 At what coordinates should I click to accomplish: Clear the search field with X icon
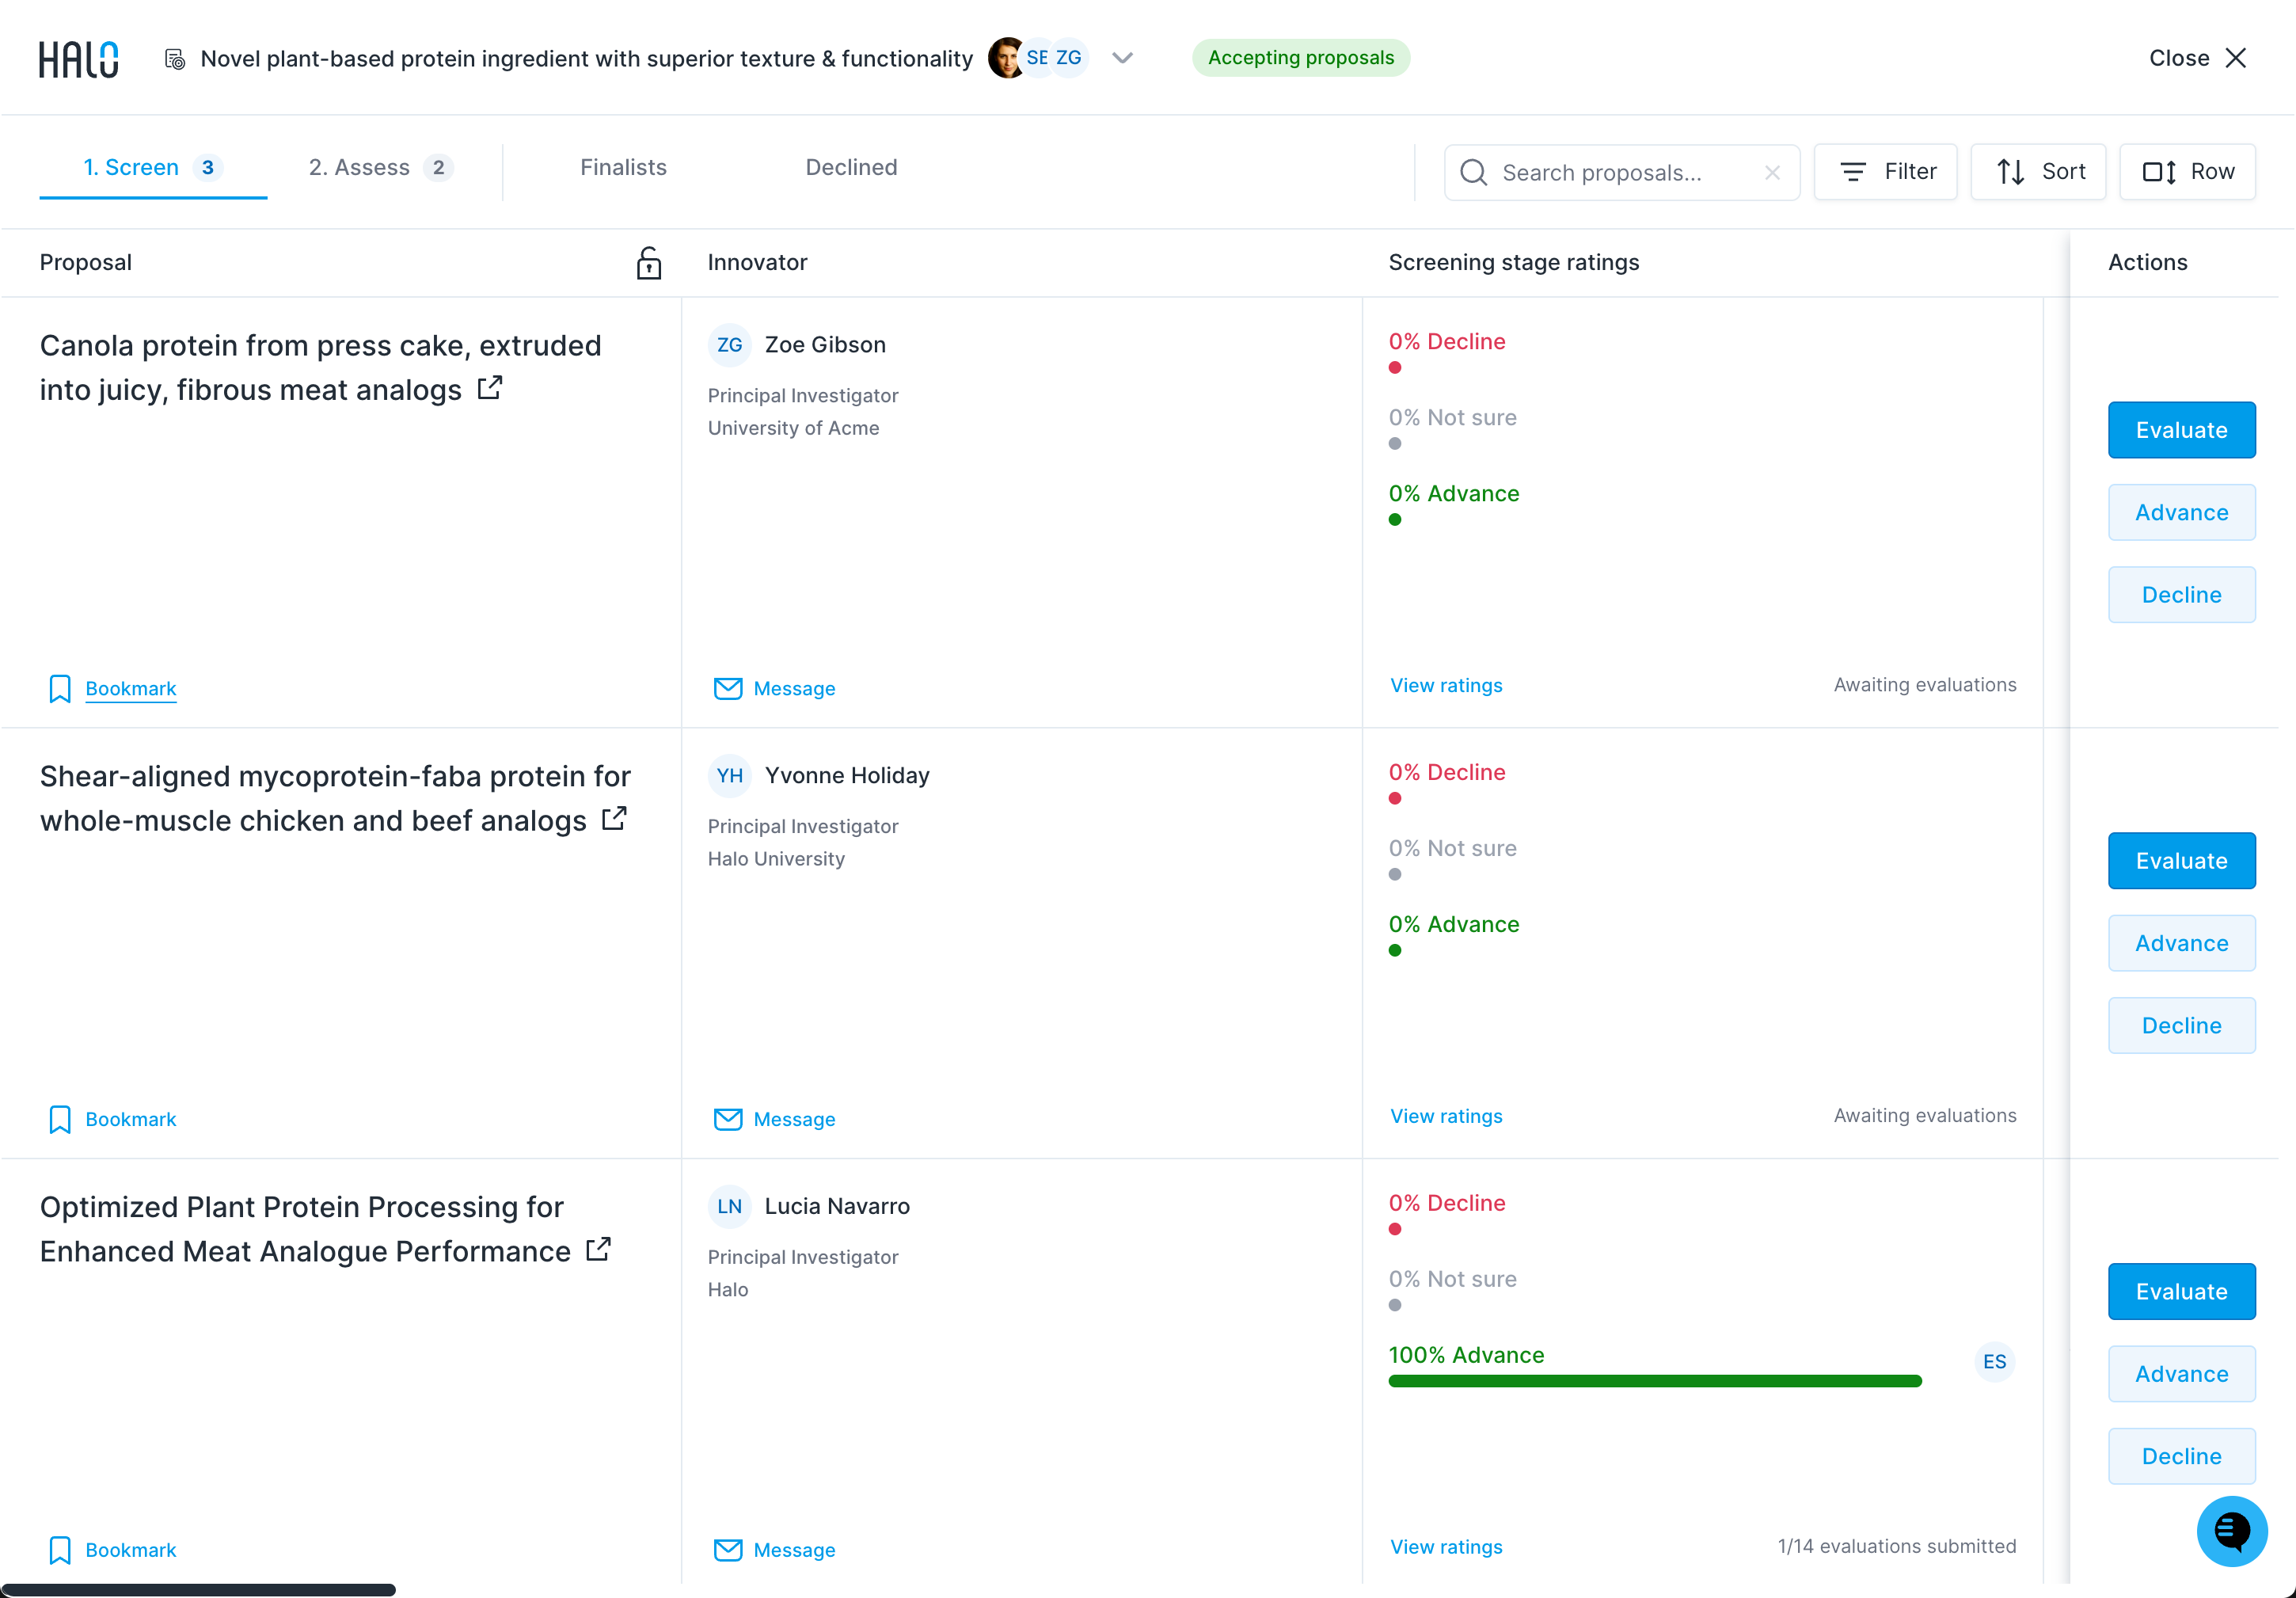point(1772,172)
